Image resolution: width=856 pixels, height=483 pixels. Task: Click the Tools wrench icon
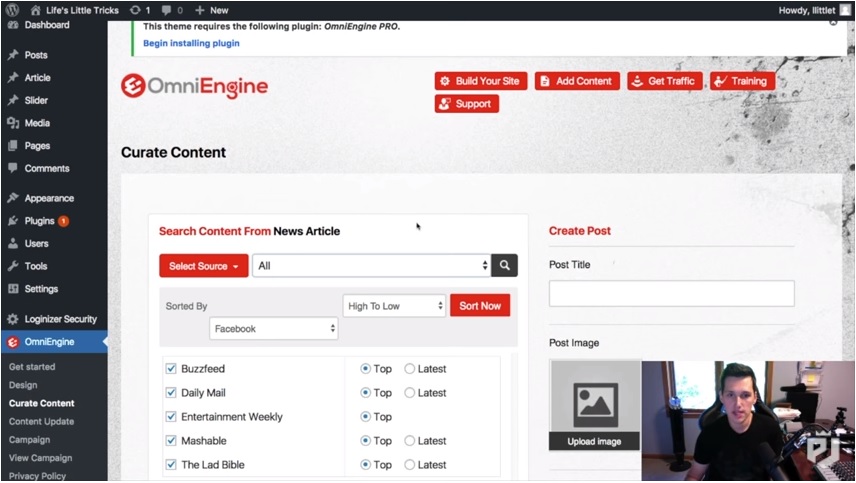(13, 266)
